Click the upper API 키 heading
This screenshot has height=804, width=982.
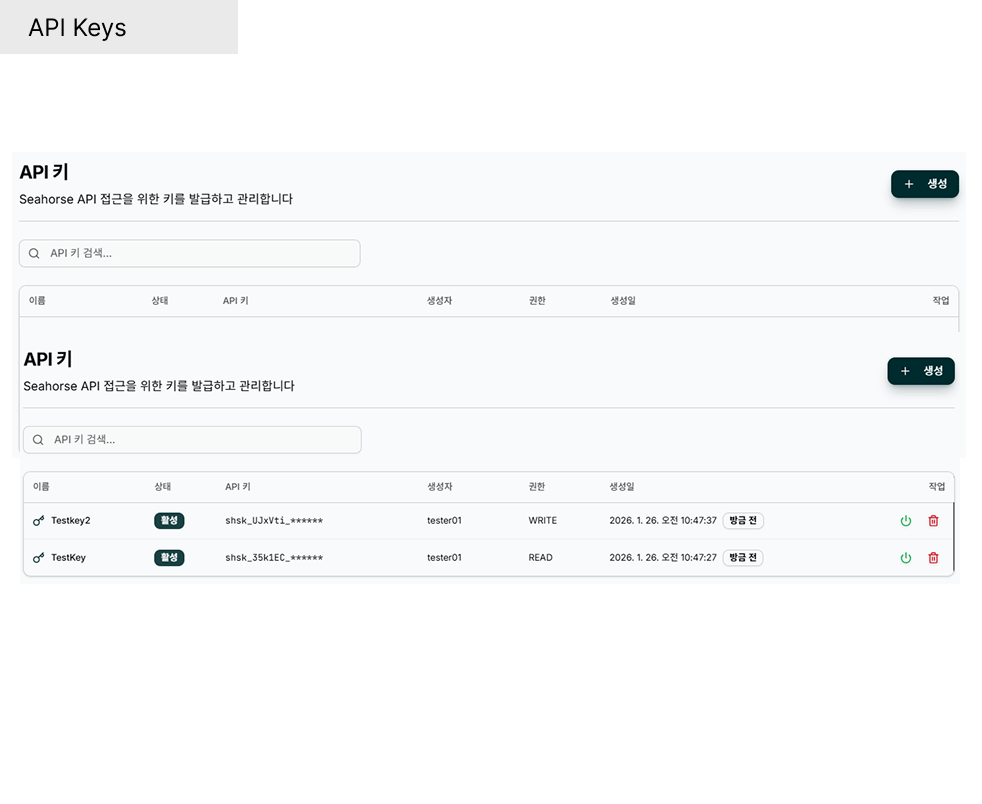pos(44,172)
